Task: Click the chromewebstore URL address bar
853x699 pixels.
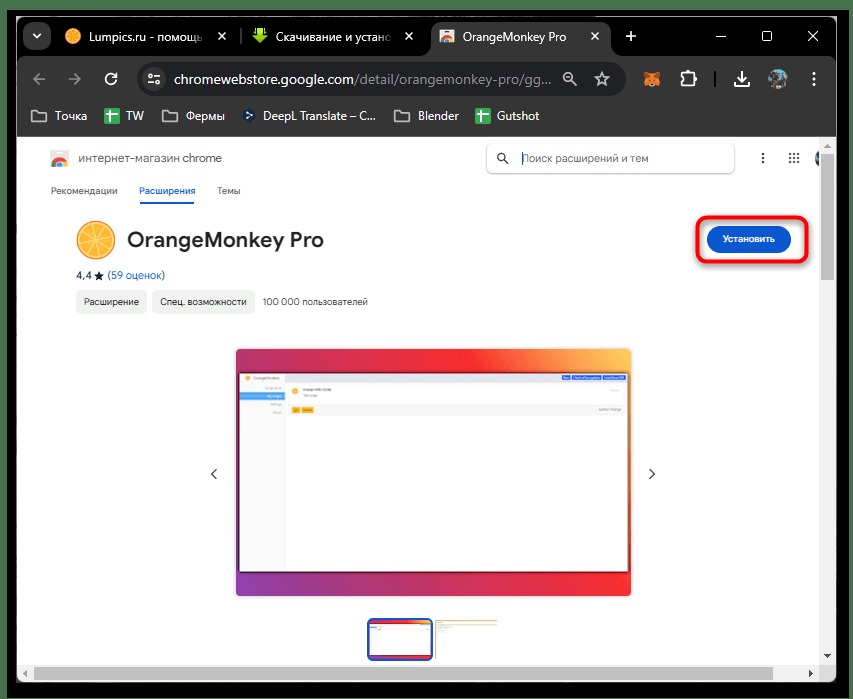Action: click(362, 79)
